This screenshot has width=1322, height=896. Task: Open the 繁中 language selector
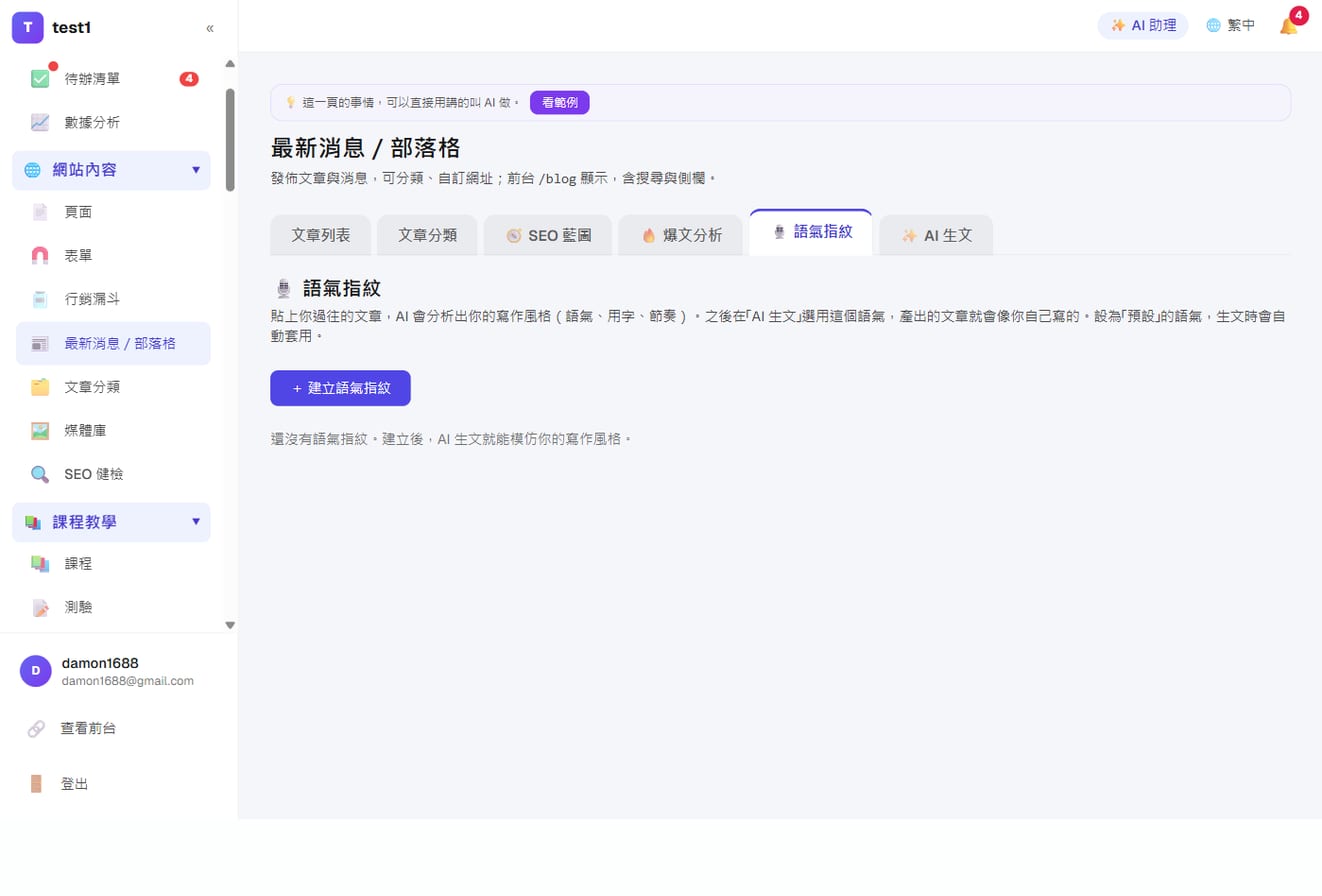(x=1231, y=26)
